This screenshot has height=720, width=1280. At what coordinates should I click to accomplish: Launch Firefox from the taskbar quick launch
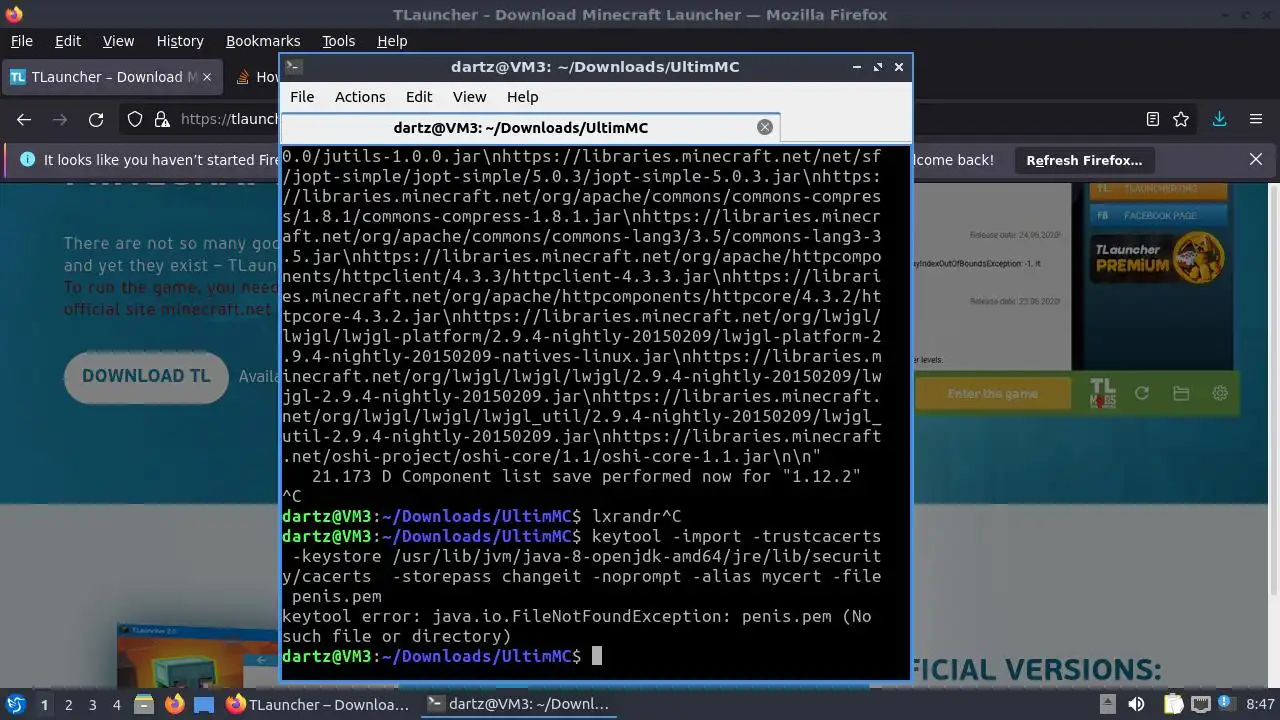coord(174,704)
